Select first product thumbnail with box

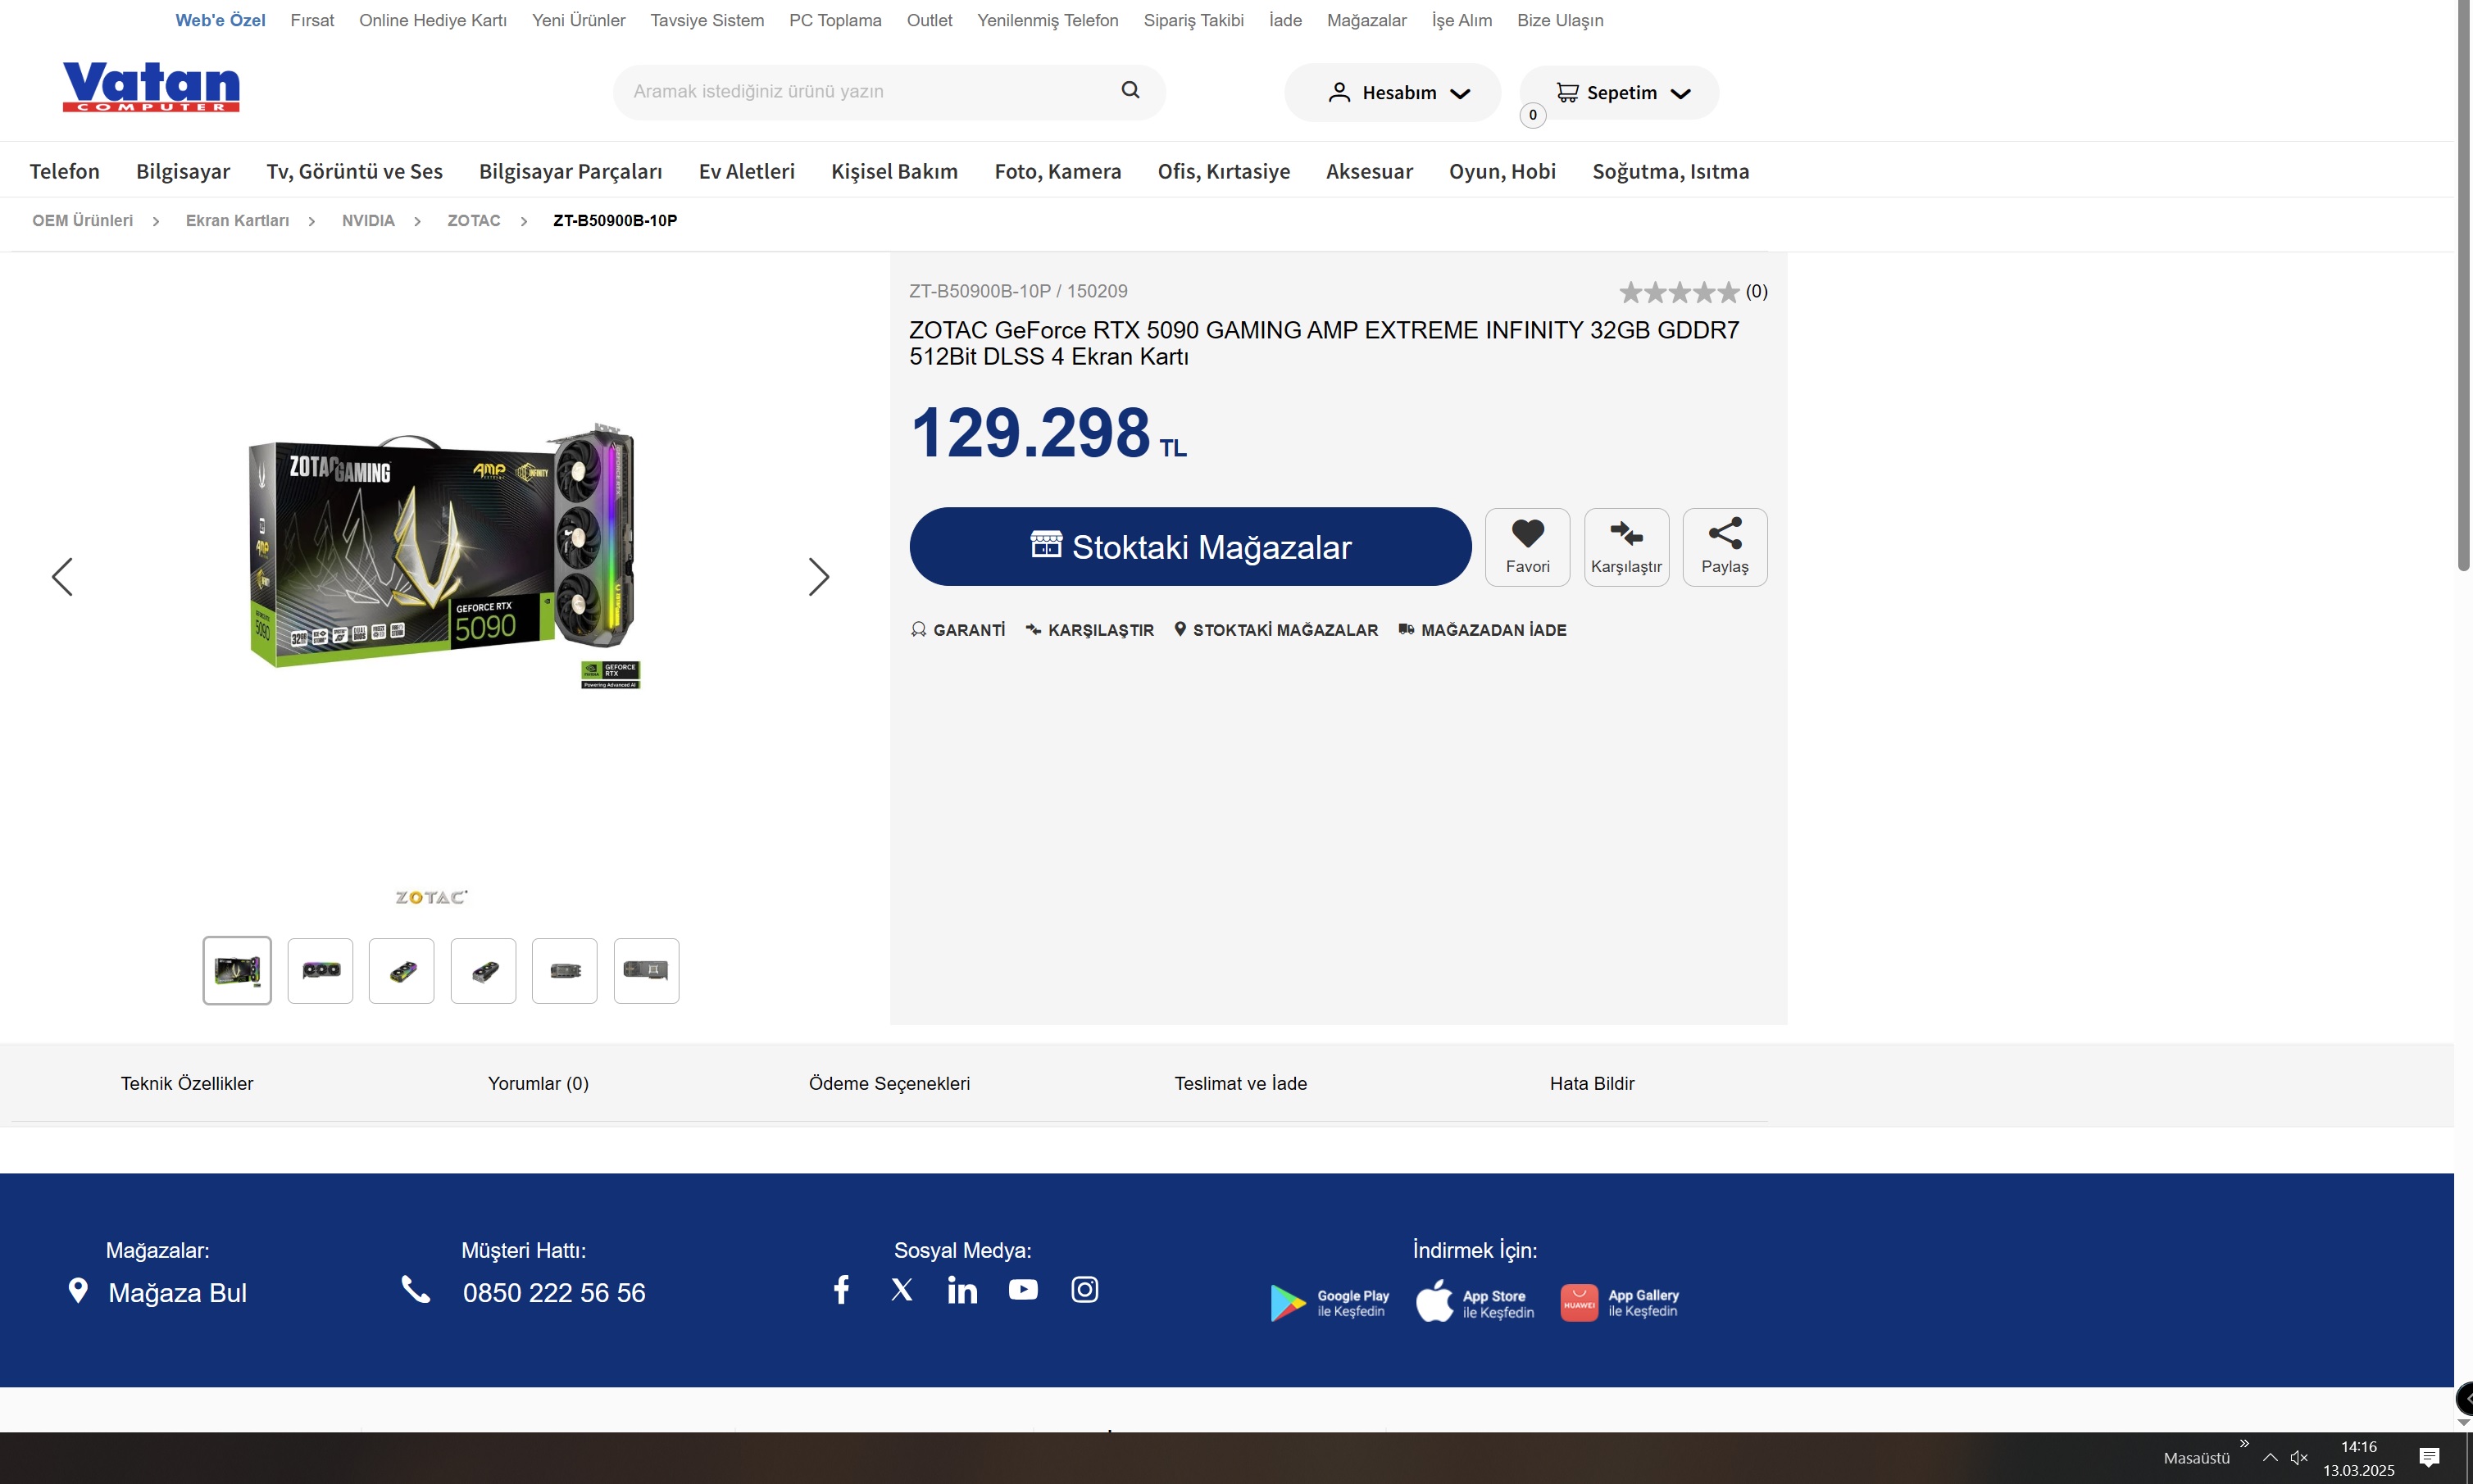237,970
